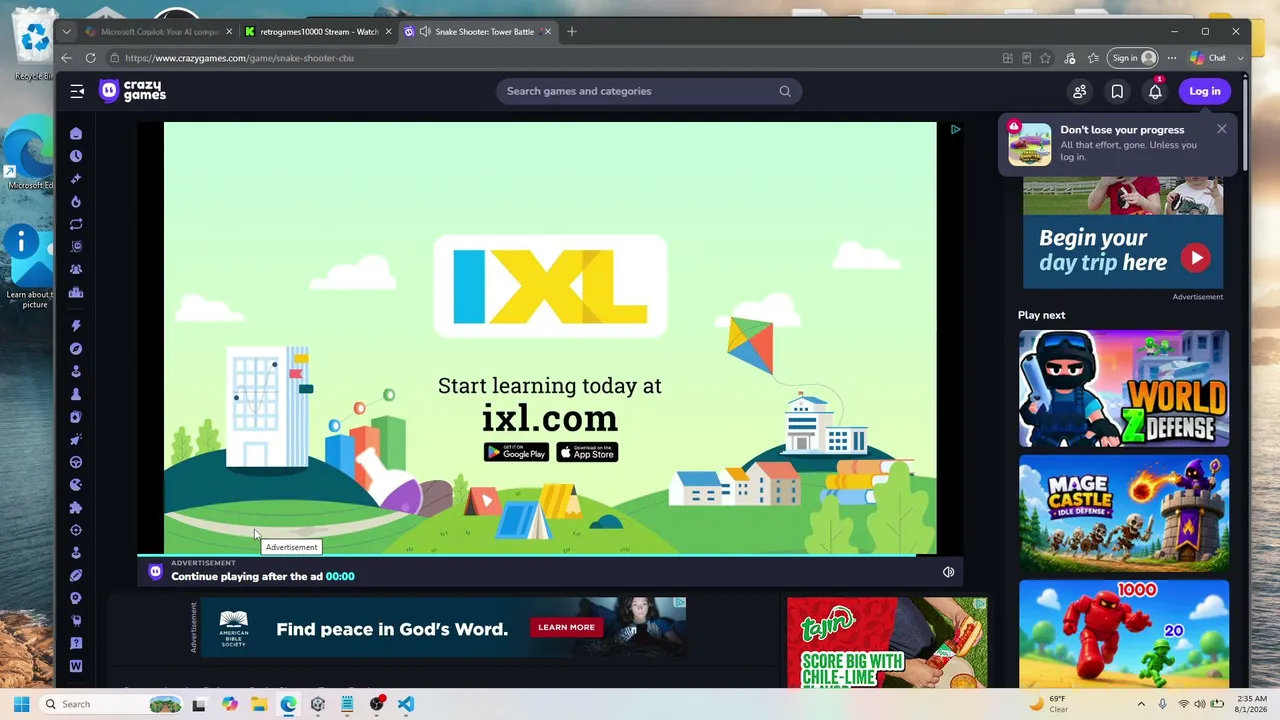
Task: Expand the dropdown arrow beside Copilot Chat
Action: tap(1241, 58)
